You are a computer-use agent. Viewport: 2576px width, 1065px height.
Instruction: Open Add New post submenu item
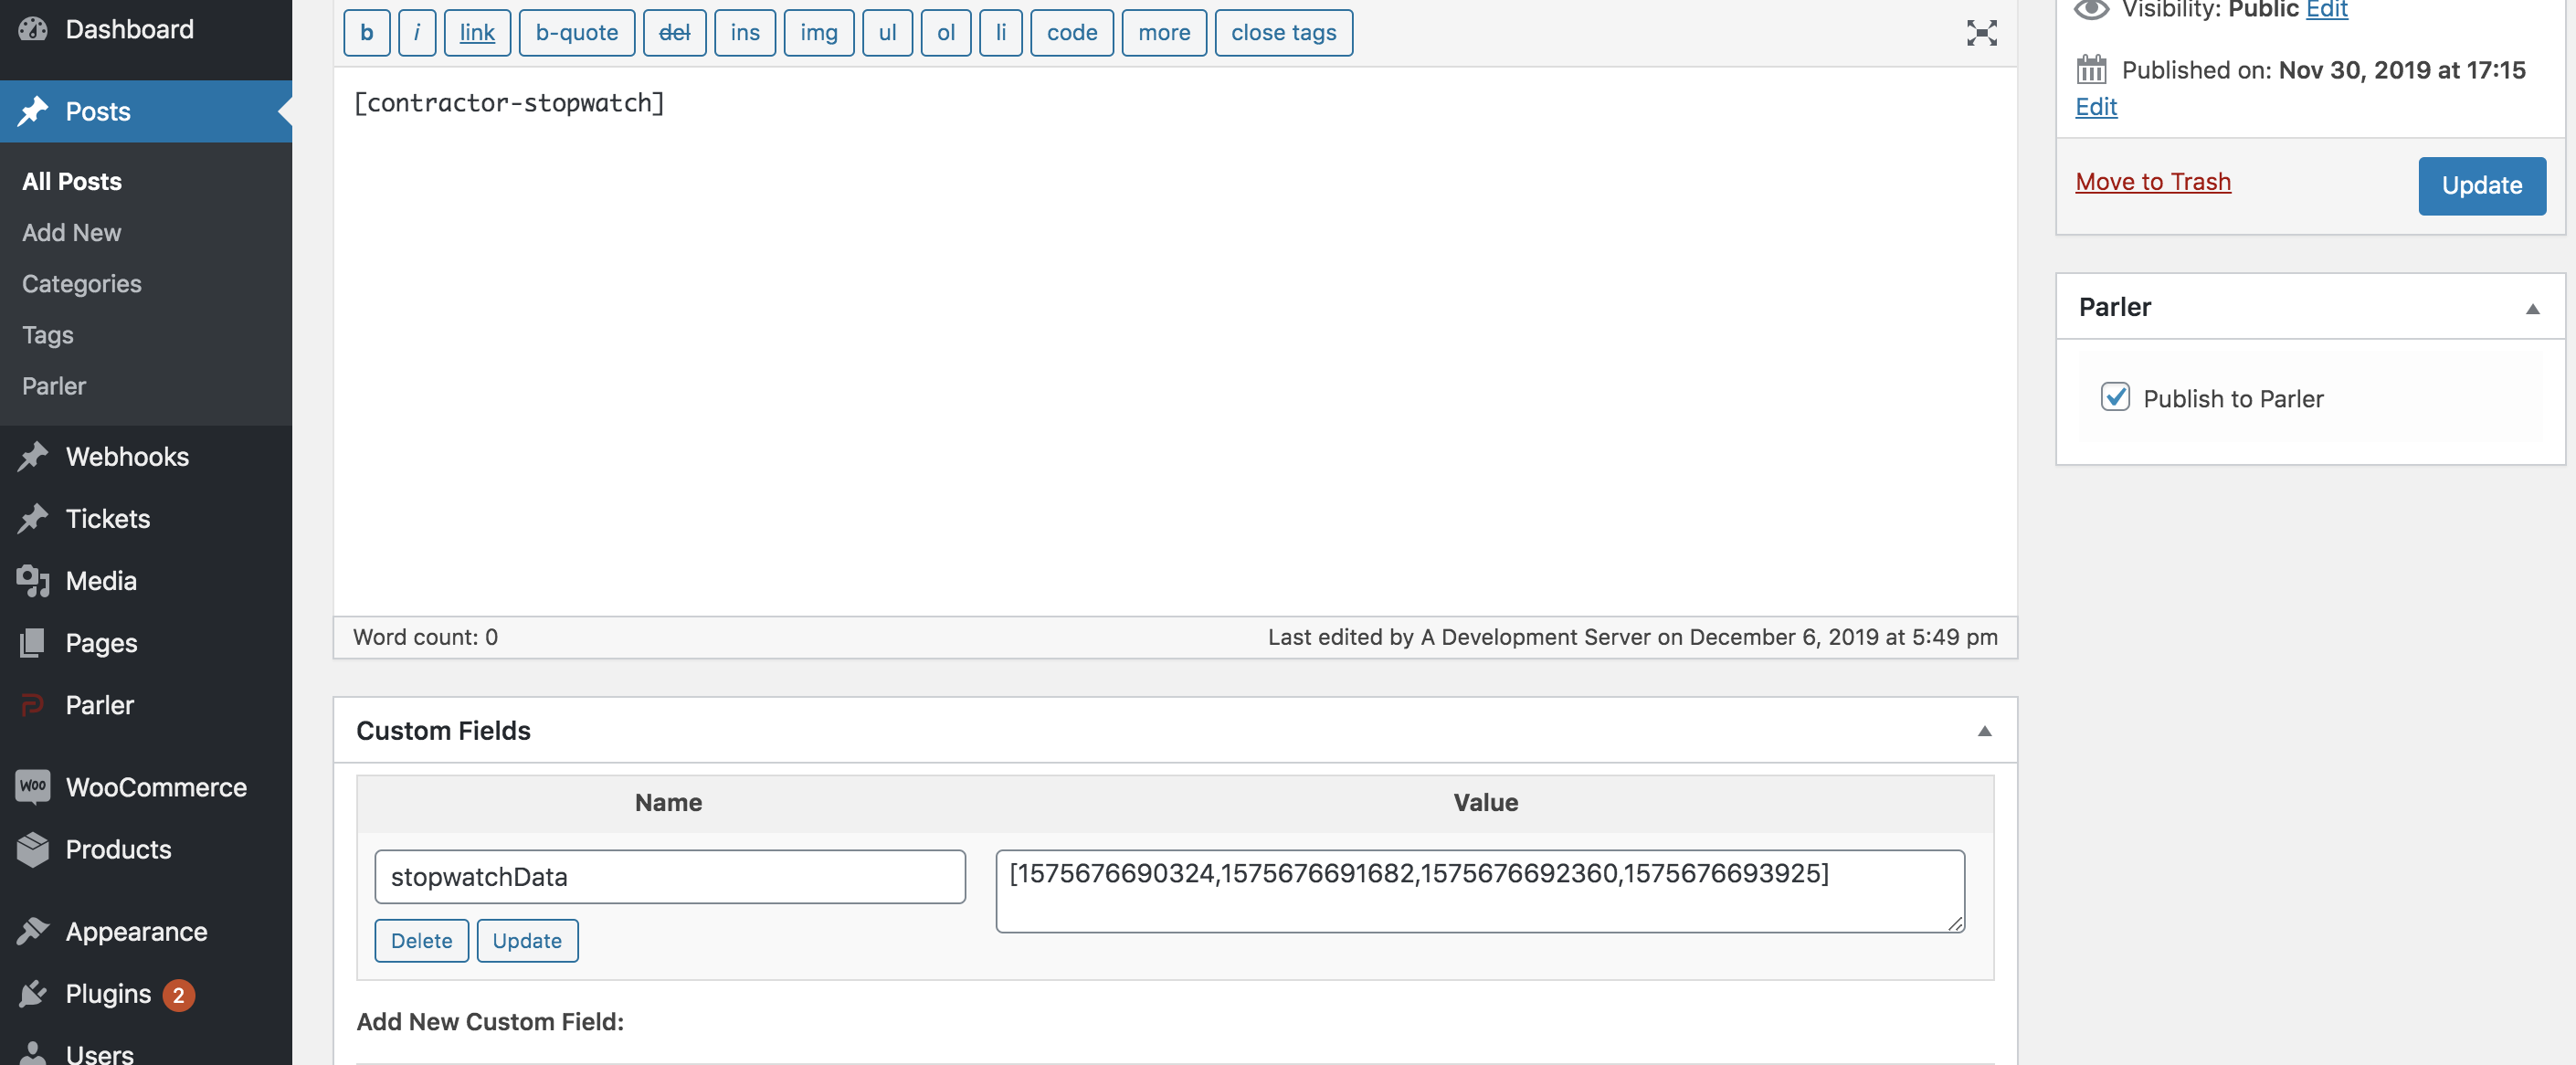coord(71,232)
